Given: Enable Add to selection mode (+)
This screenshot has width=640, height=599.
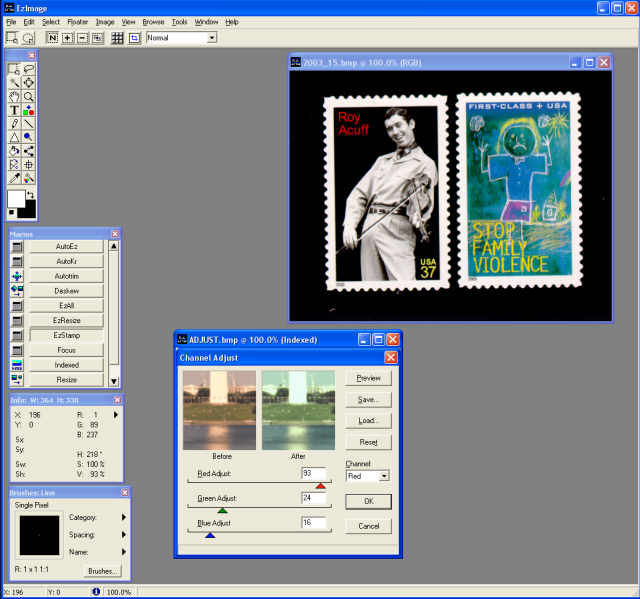Looking at the screenshot, I should point(67,38).
